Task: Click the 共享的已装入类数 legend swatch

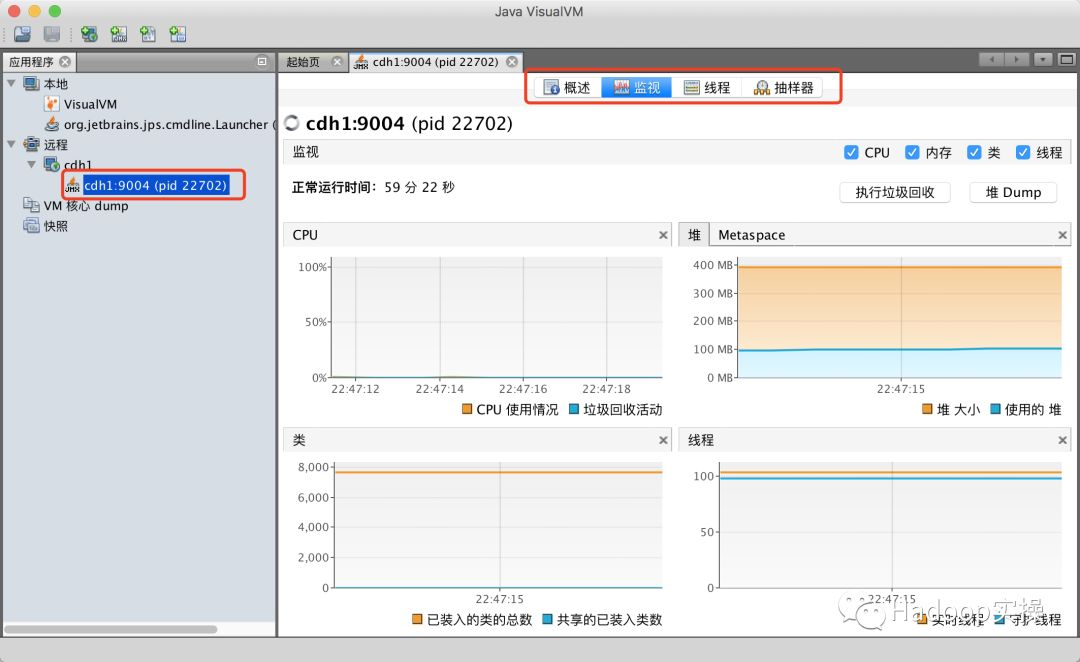Action: pyautogui.click(x=547, y=619)
